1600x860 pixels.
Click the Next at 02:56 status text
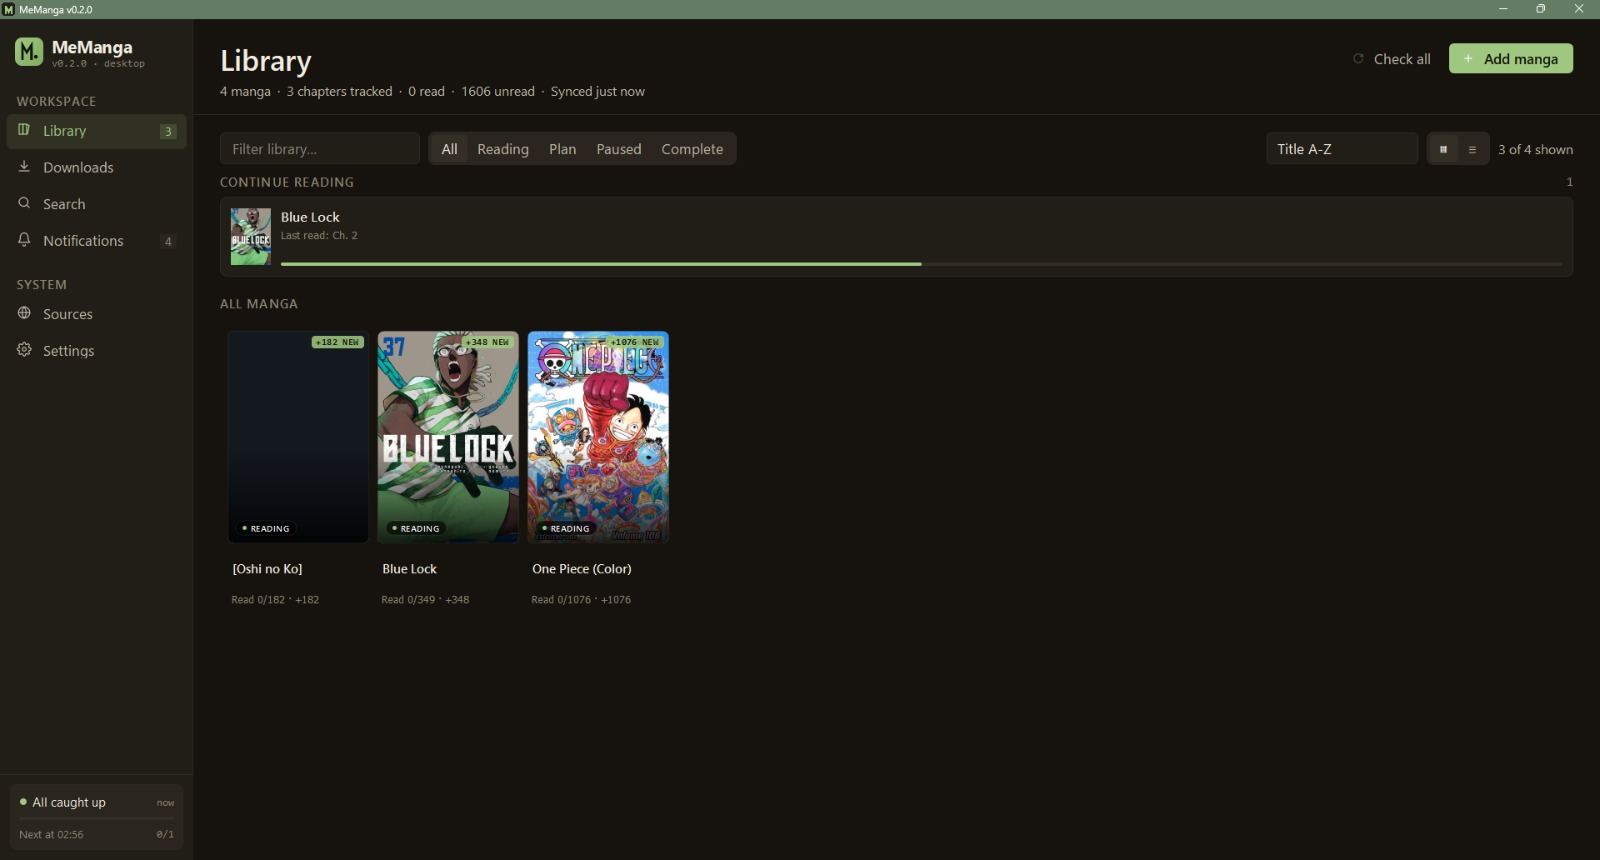(51, 835)
